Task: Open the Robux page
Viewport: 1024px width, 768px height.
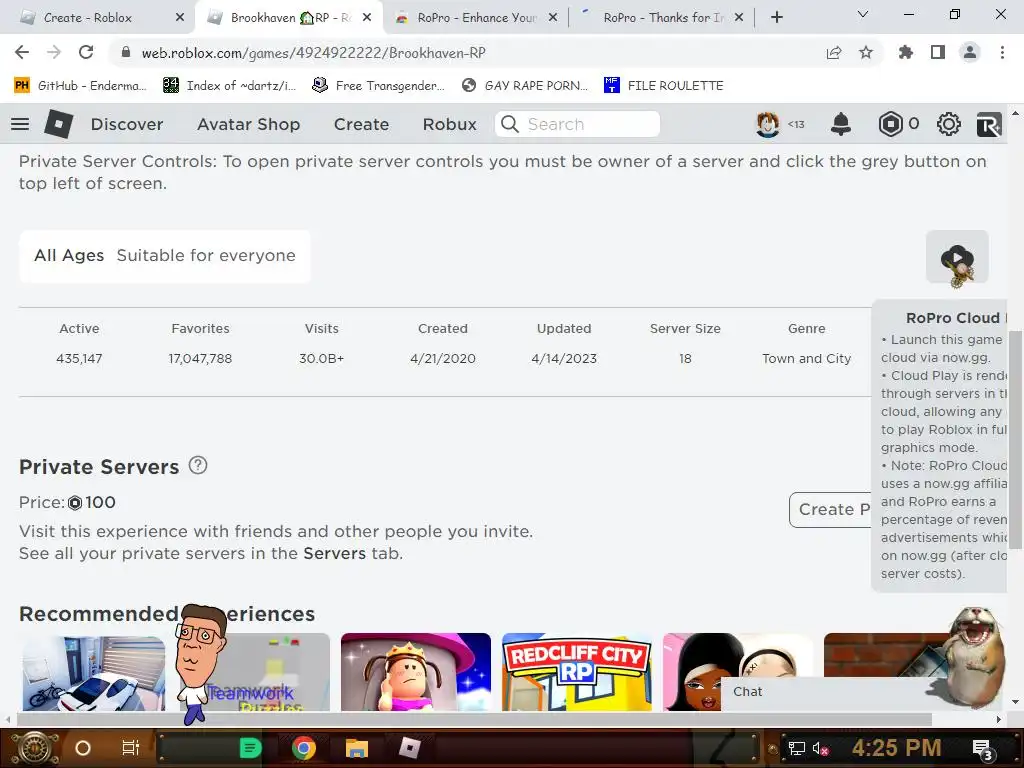Action: (449, 124)
